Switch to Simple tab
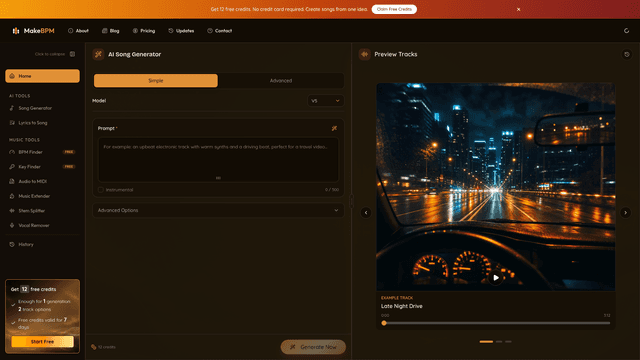The width and height of the screenshot is (640, 360). (x=156, y=80)
